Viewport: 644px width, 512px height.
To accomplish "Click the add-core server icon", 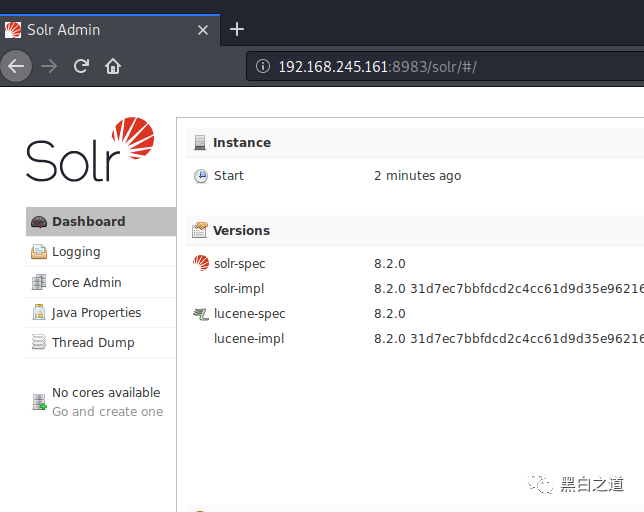I will (39, 402).
